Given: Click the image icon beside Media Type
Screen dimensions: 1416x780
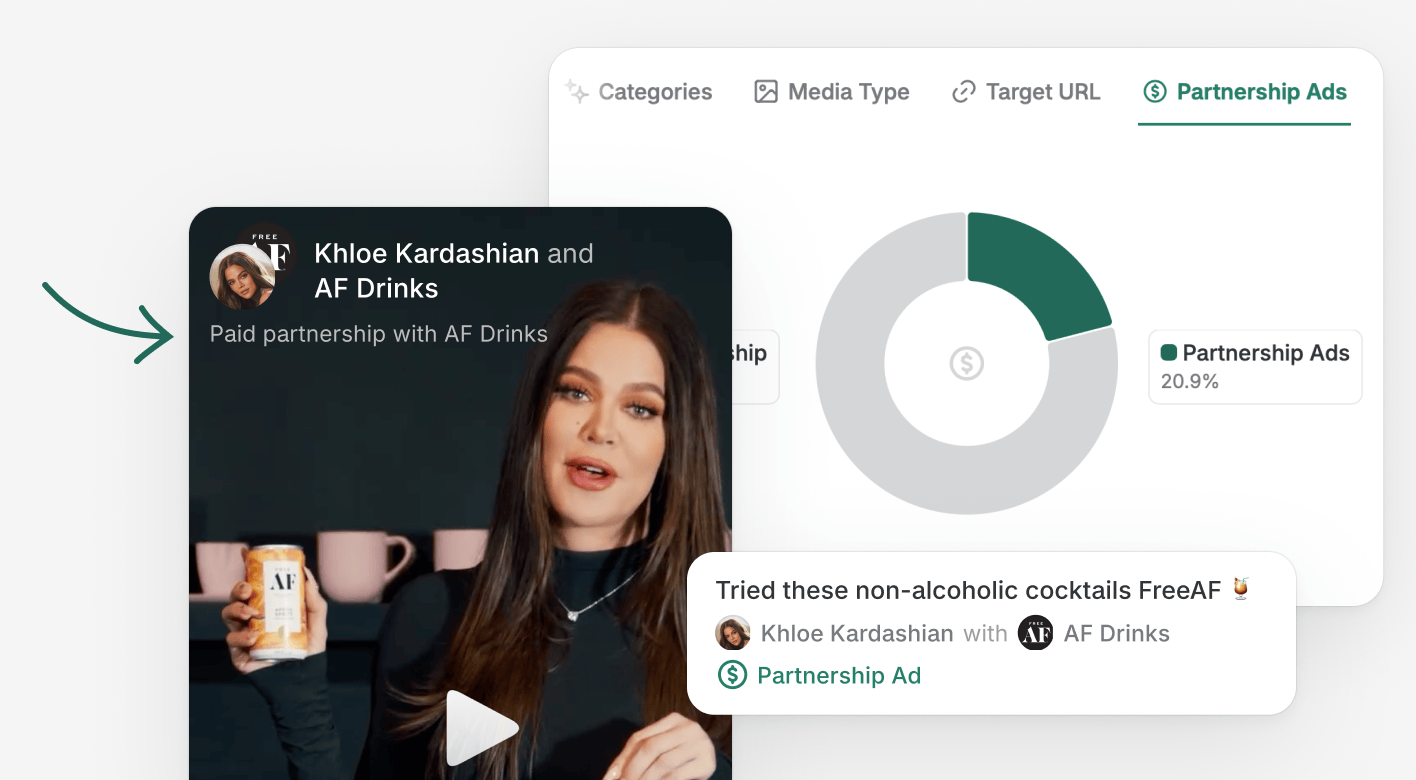Looking at the screenshot, I should pos(766,92).
